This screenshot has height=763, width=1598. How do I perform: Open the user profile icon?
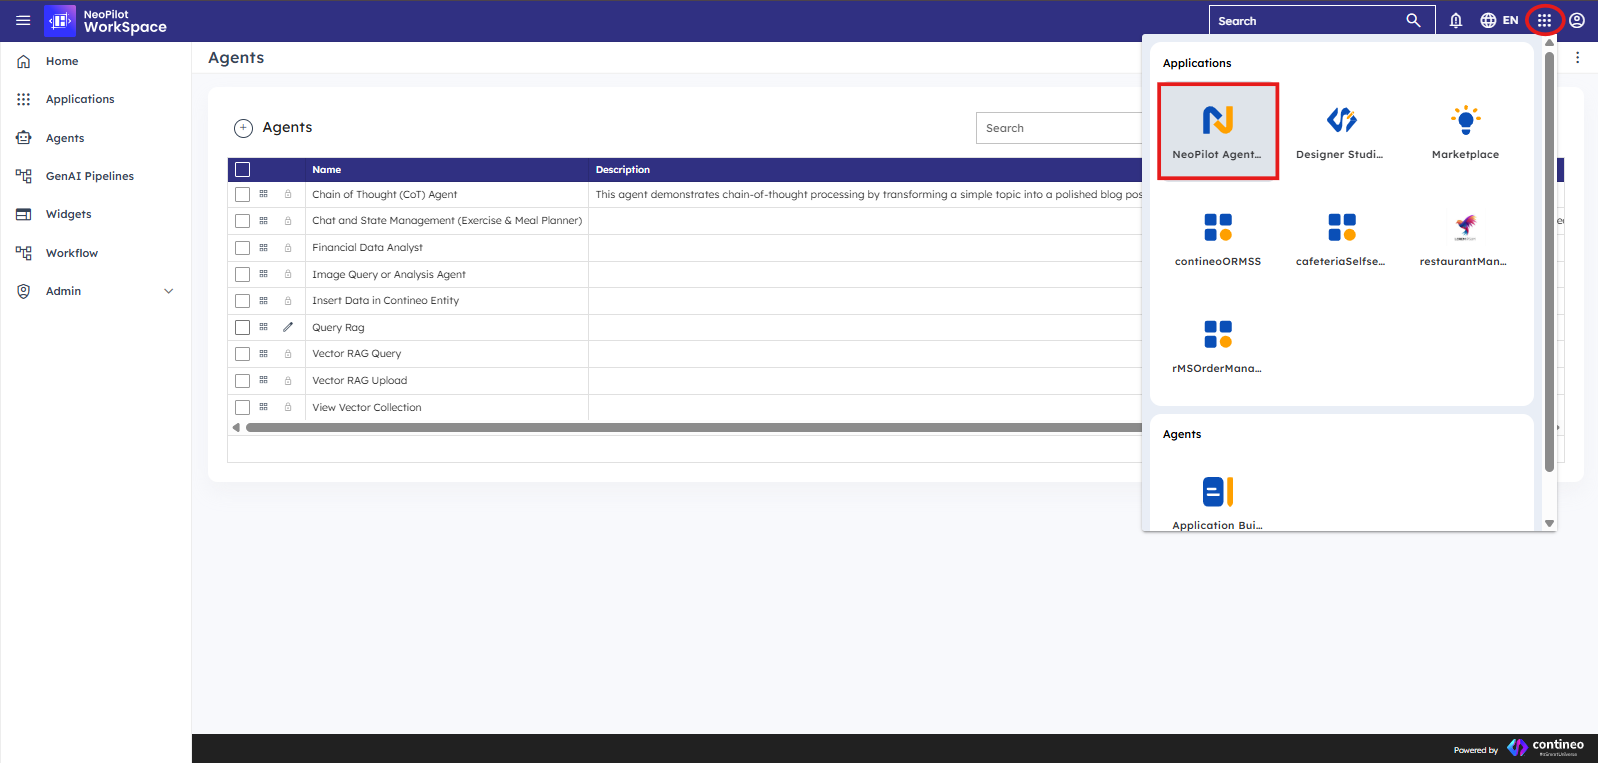coord(1577,21)
